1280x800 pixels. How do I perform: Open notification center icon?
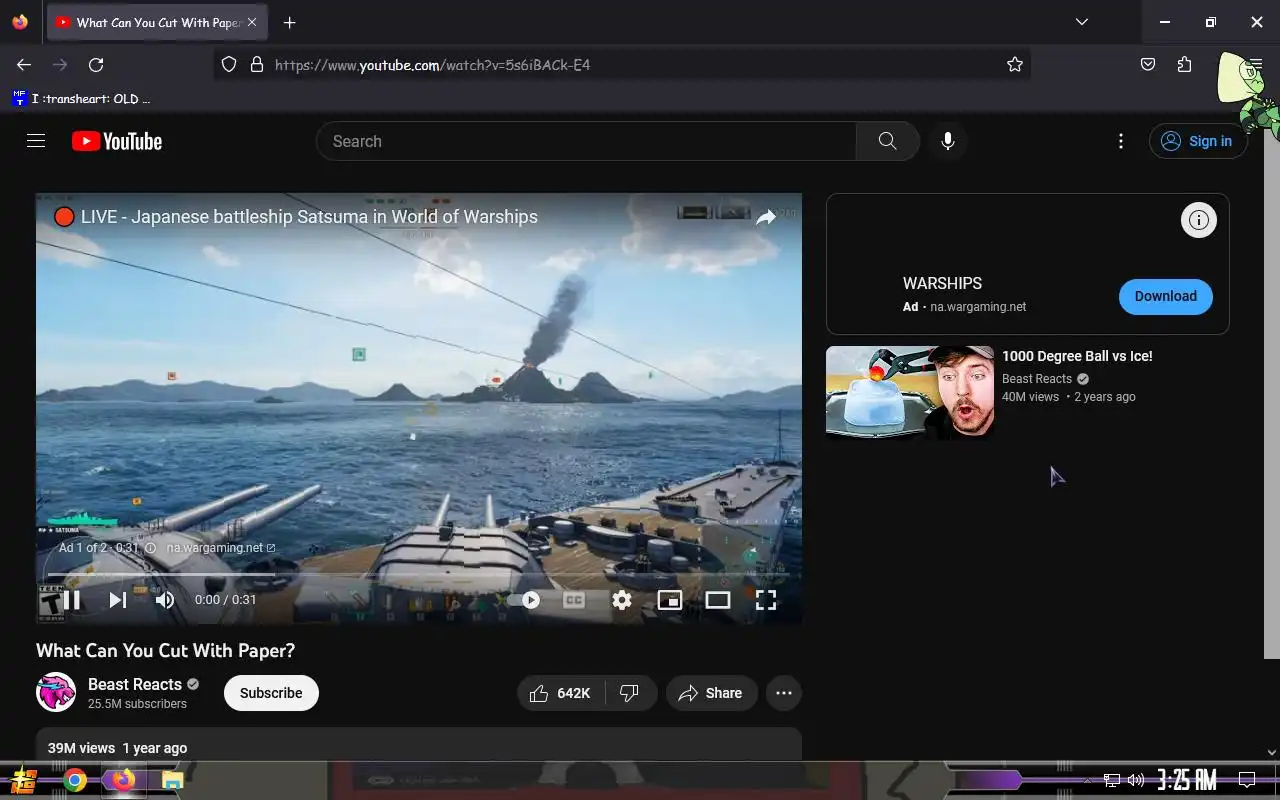[x=1247, y=780]
